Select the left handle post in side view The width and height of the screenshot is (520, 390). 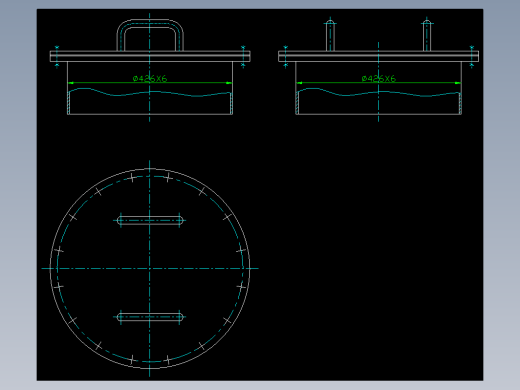(330, 35)
